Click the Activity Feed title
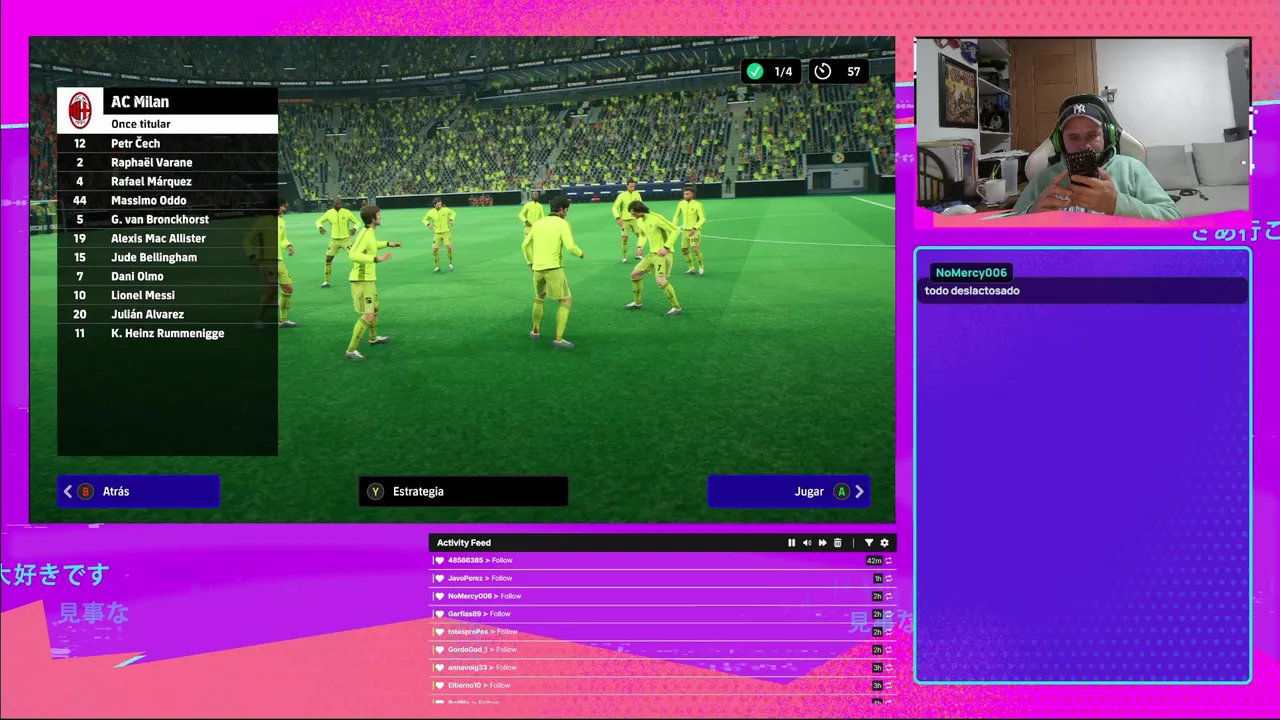Image resolution: width=1280 pixels, height=720 pixels. 464,543
